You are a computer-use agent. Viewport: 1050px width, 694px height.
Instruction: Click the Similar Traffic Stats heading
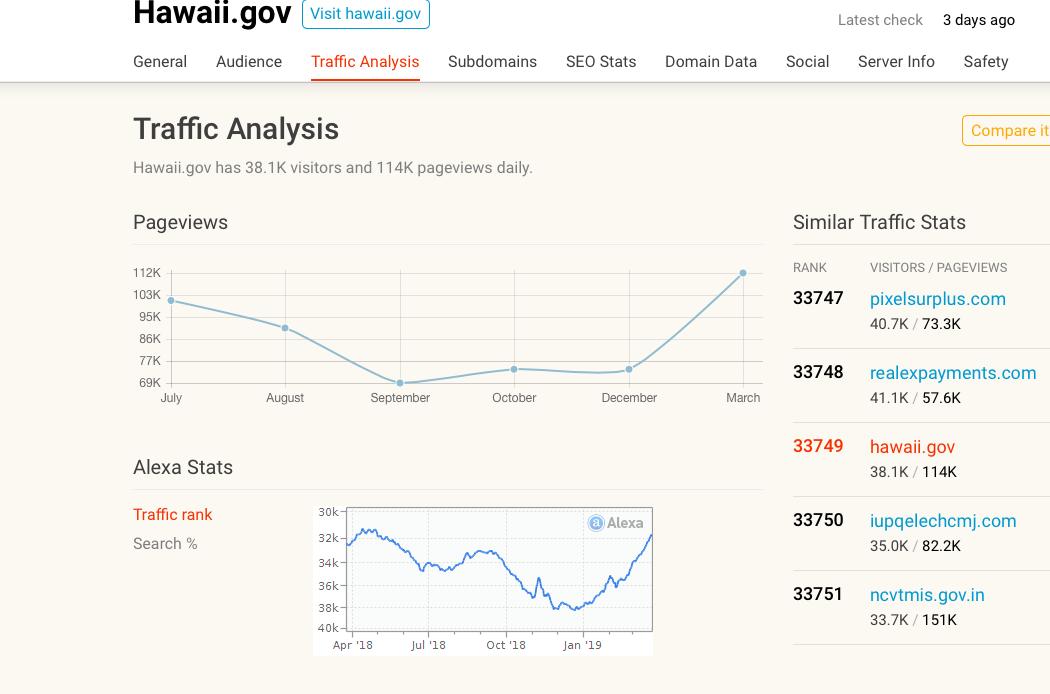879,222
